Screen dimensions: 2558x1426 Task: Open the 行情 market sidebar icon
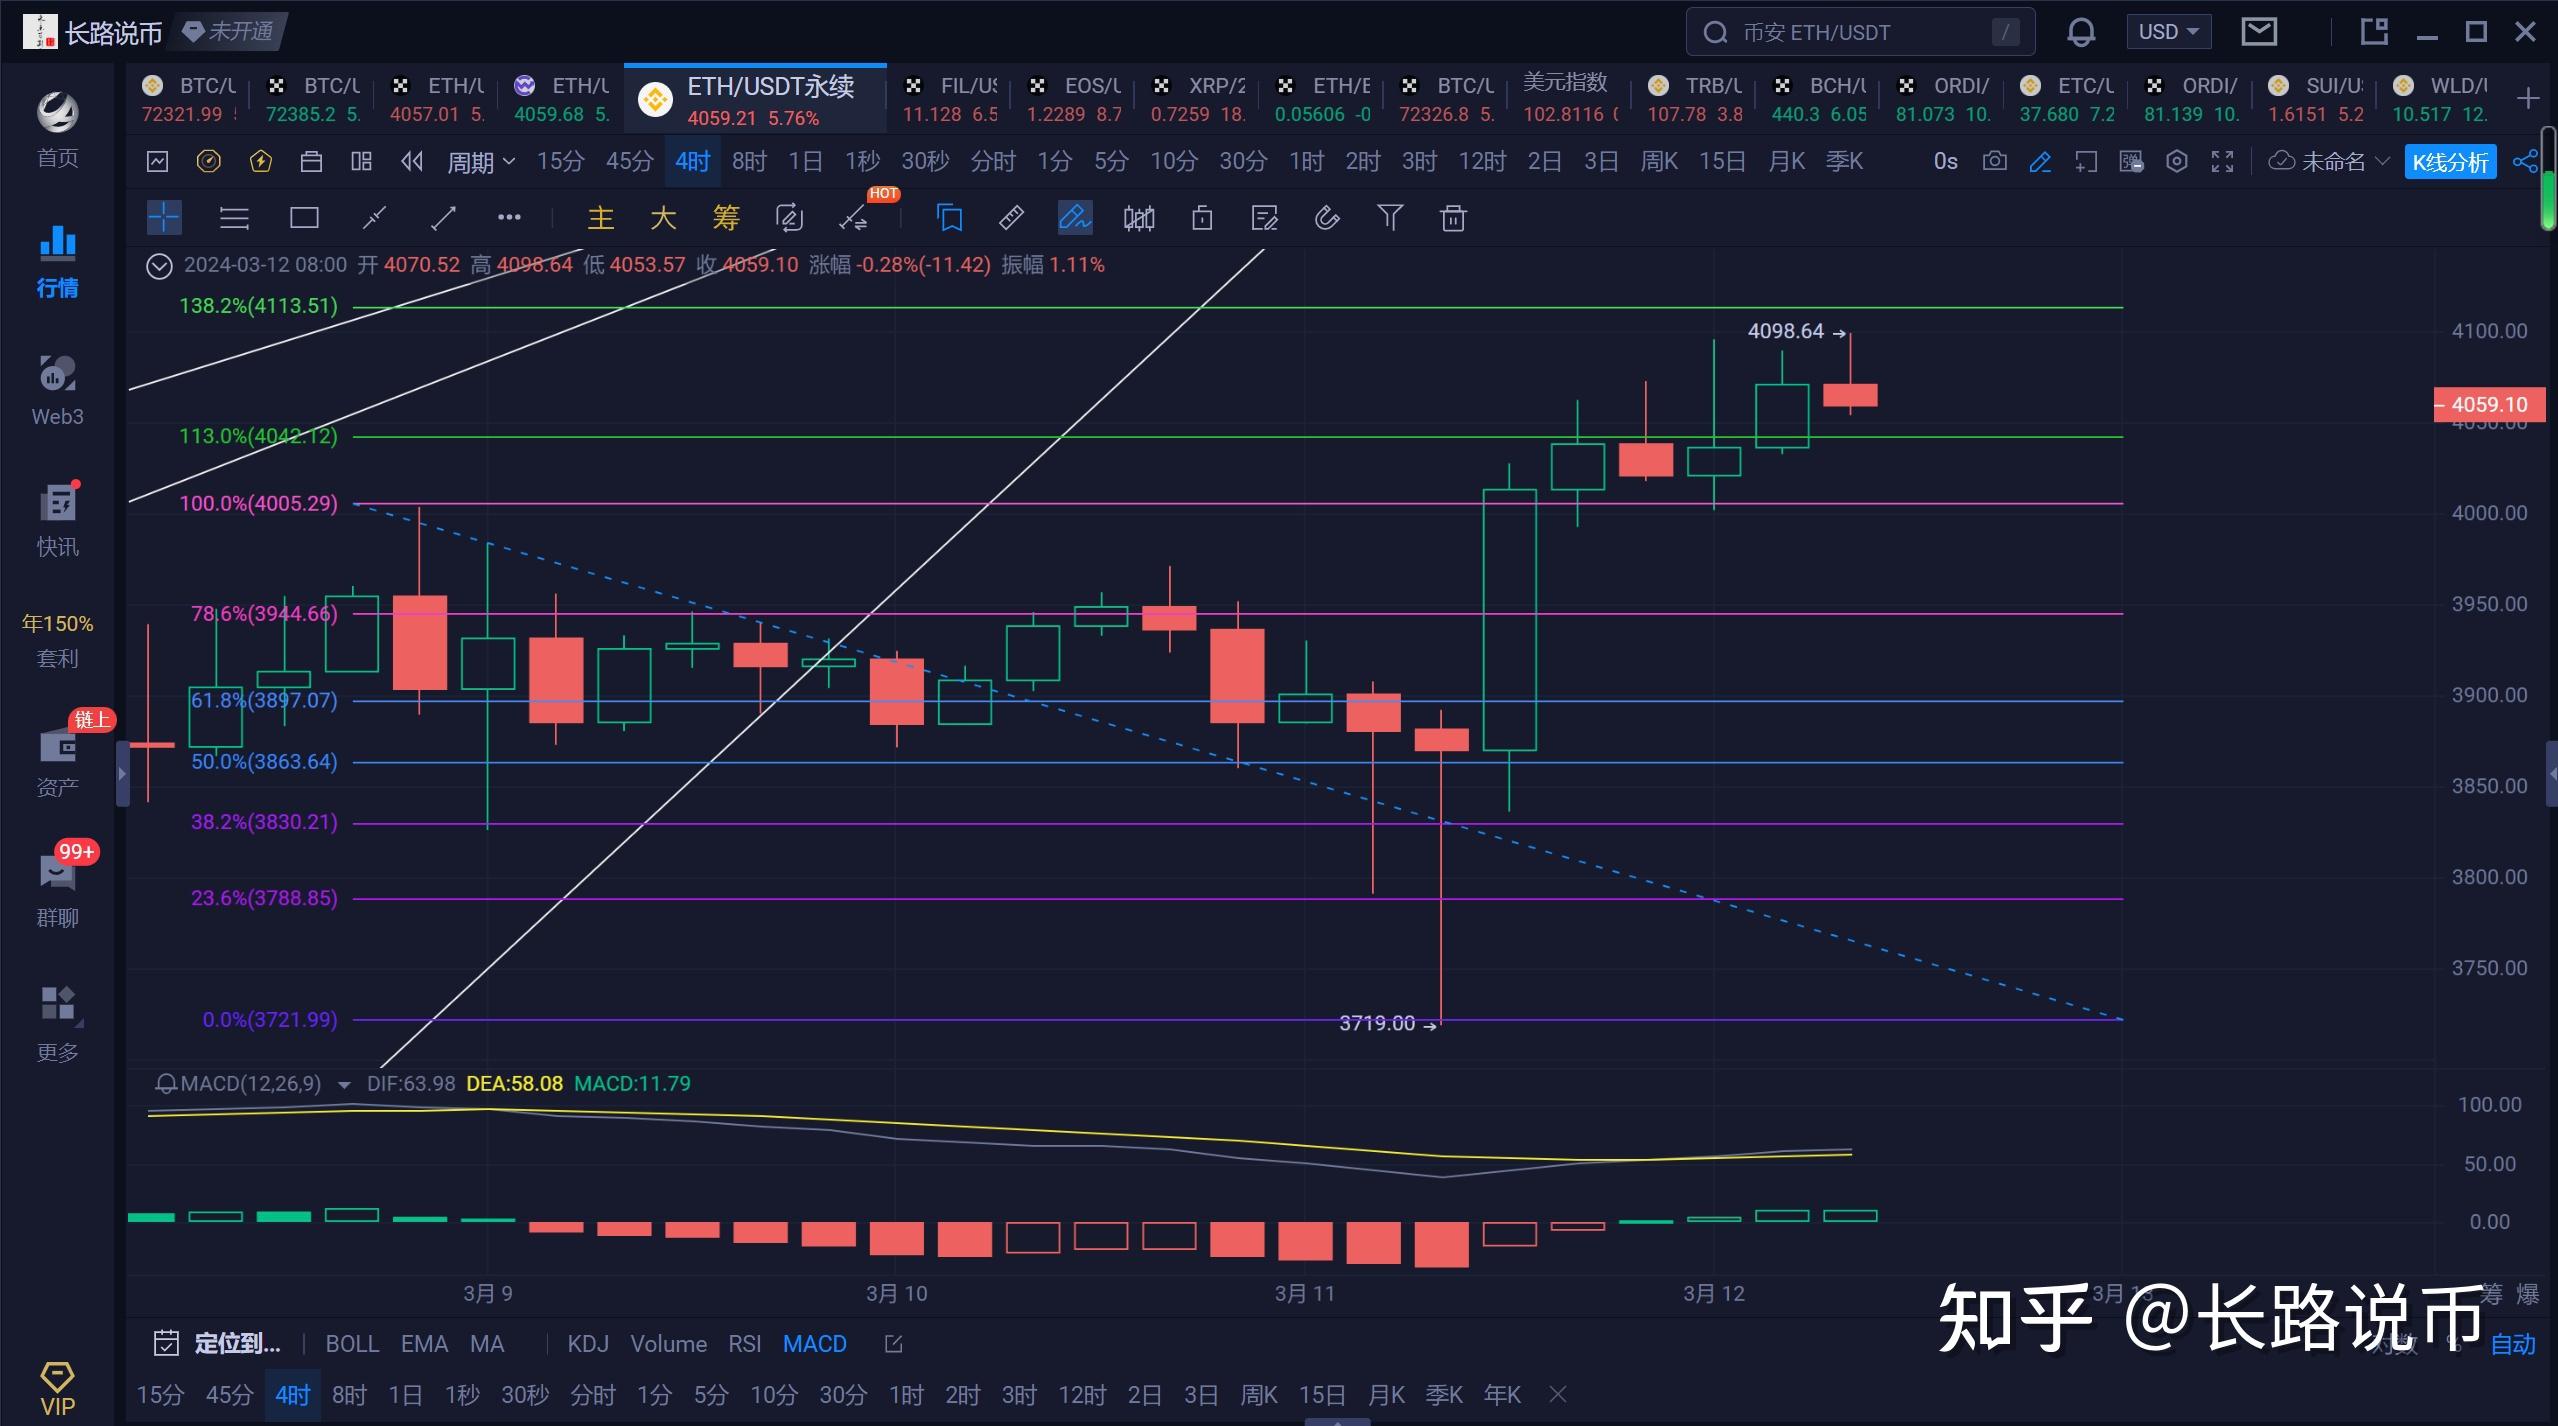[x=57, y=261]
